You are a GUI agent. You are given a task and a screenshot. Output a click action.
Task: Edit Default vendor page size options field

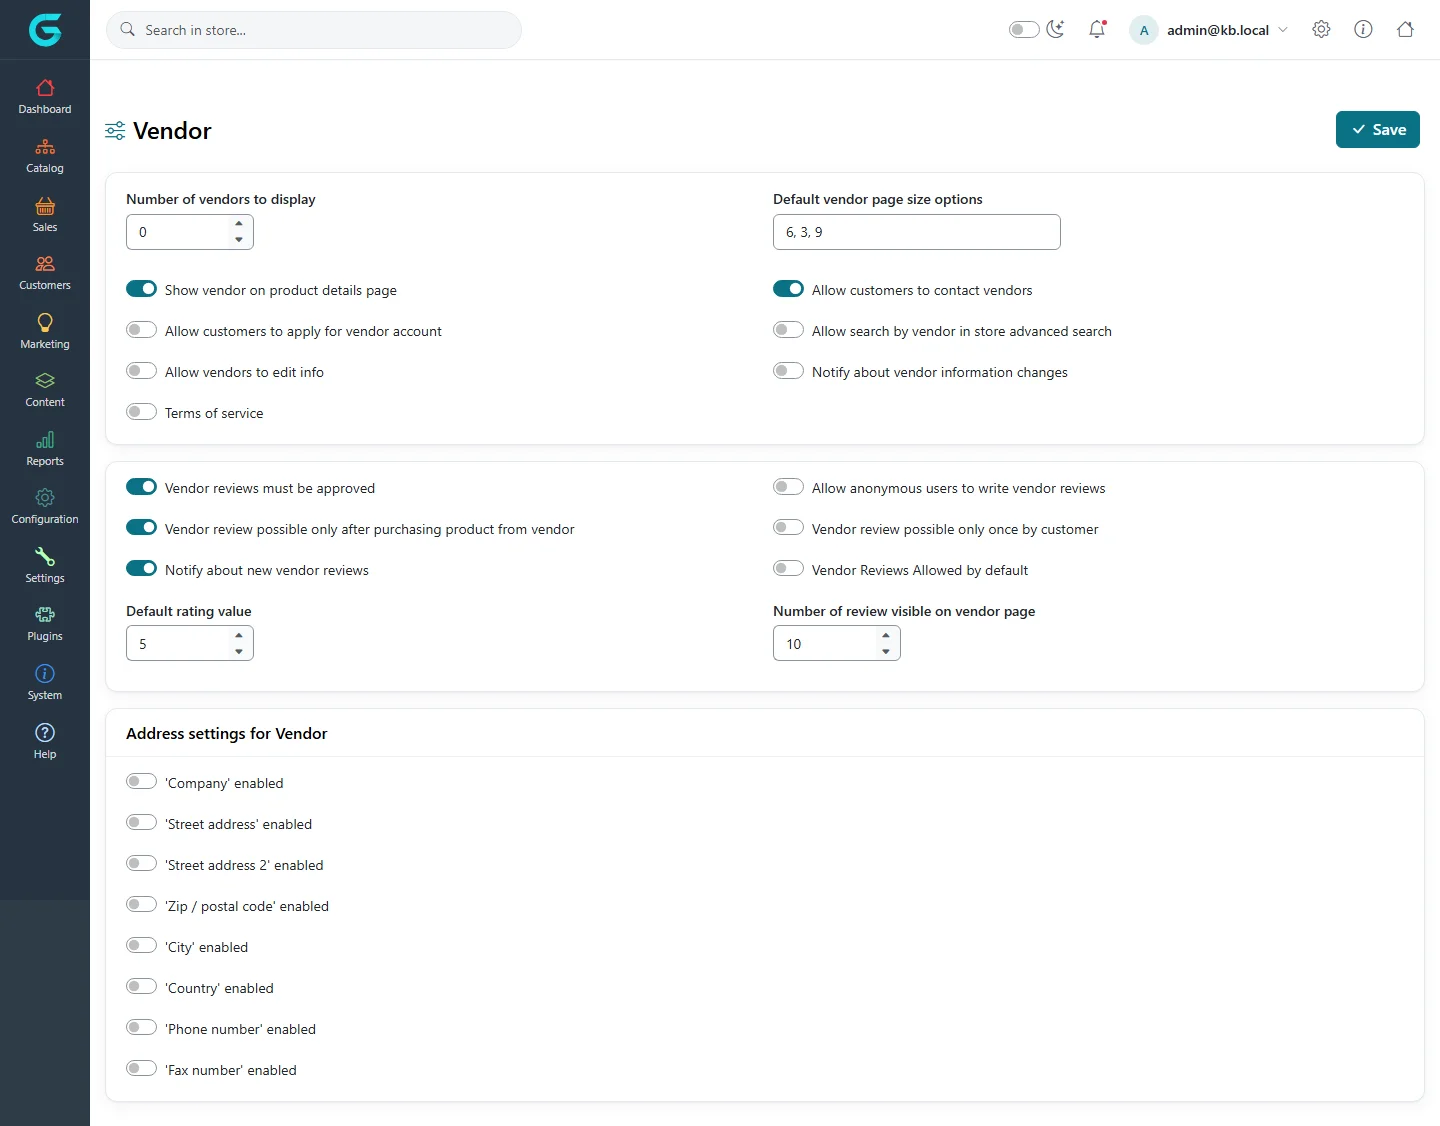point(917,232)
